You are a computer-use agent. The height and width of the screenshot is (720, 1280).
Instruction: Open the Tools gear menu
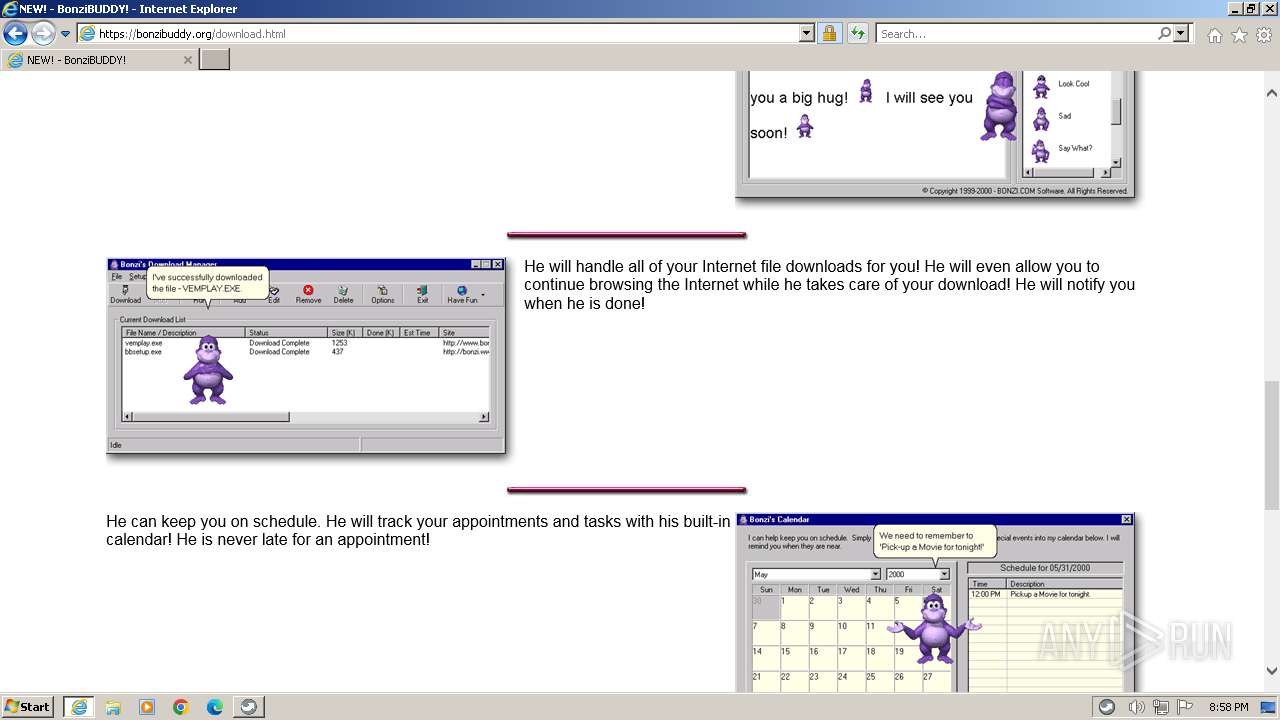tap(1264, 35)
